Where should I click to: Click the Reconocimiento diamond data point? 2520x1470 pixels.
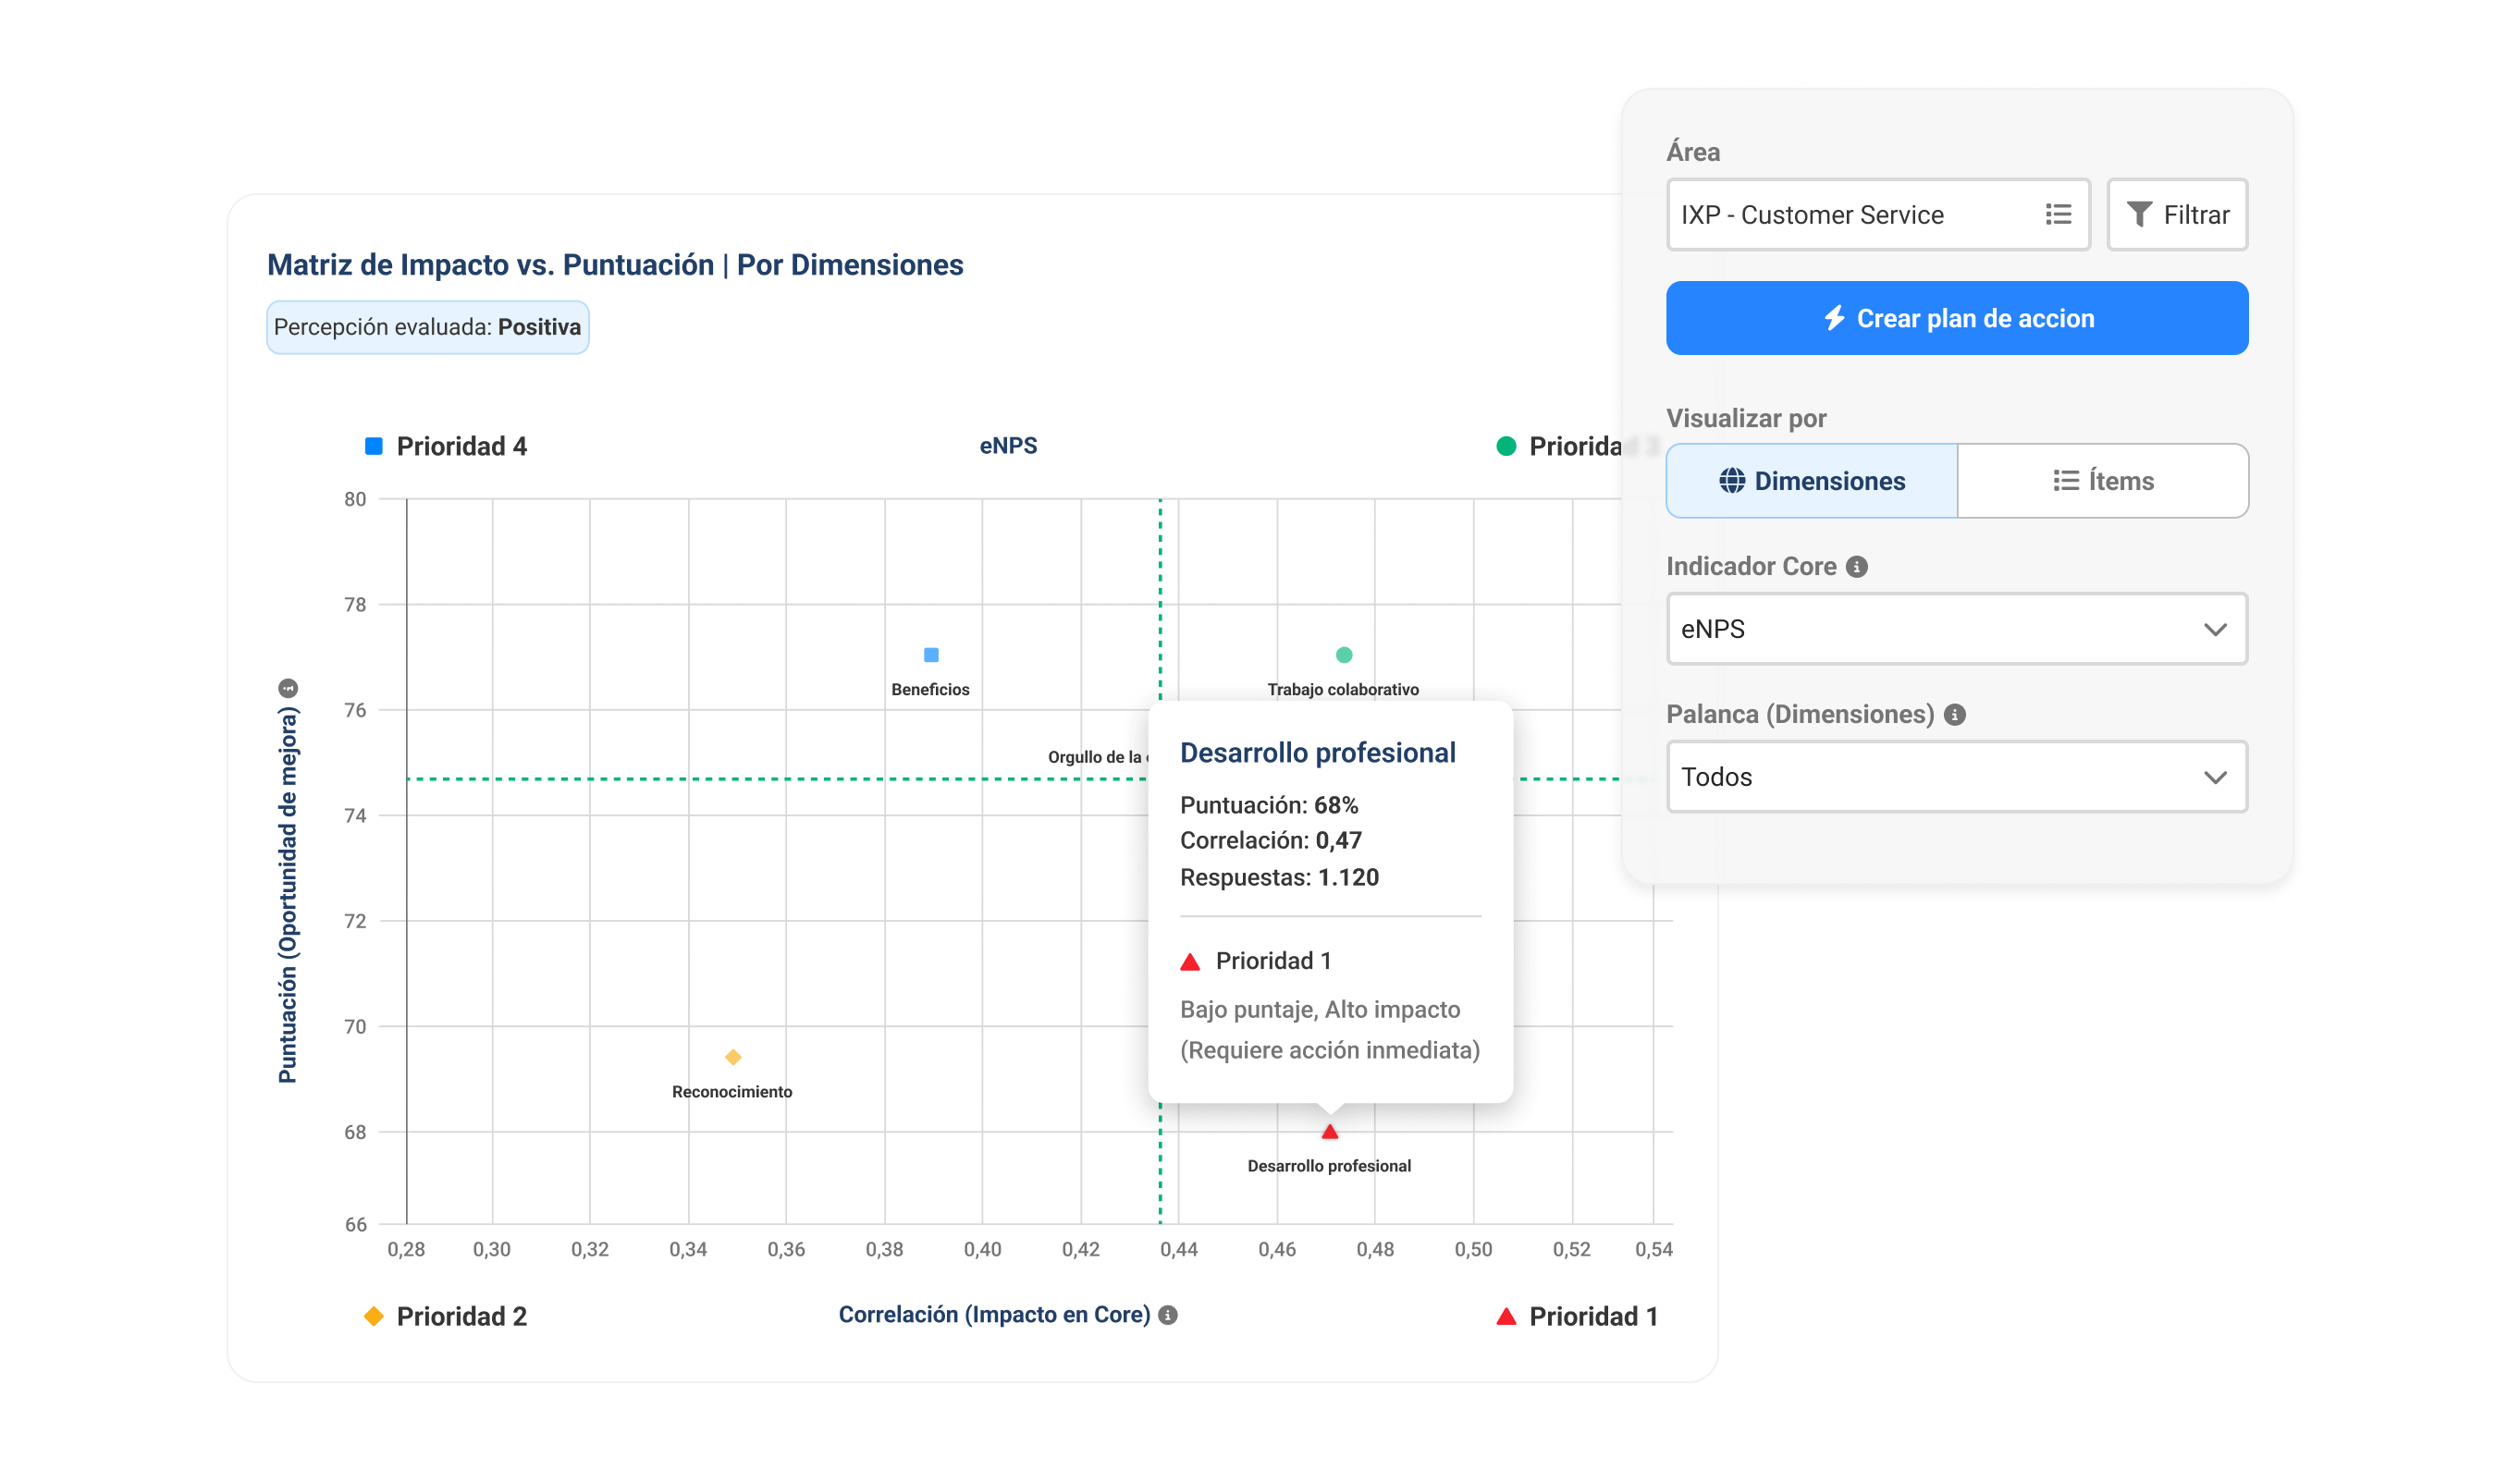[733, 1057]
